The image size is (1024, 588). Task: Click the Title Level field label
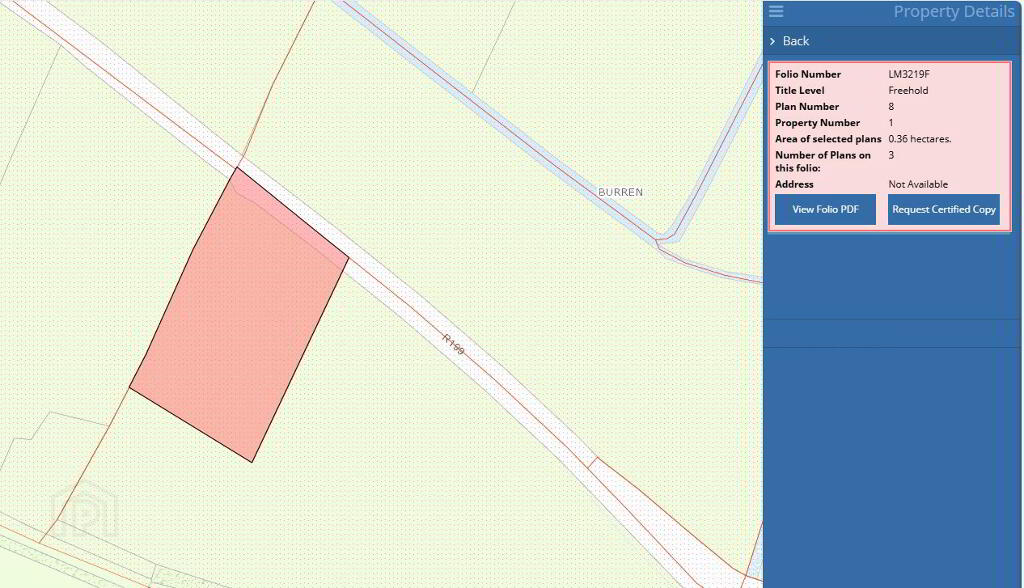click(x=799, y=91)
